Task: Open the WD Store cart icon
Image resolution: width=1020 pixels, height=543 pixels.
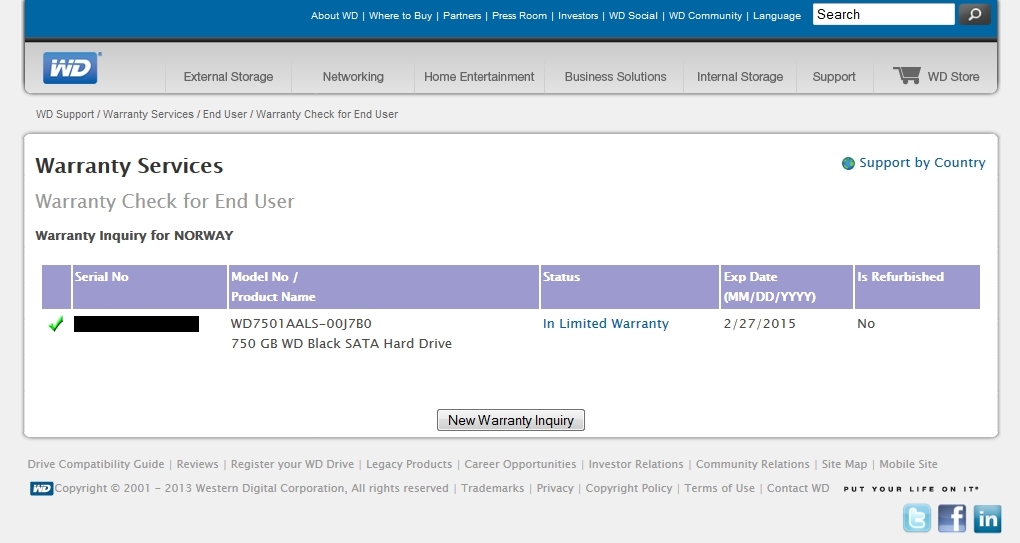Action: (x=907, y=75)
